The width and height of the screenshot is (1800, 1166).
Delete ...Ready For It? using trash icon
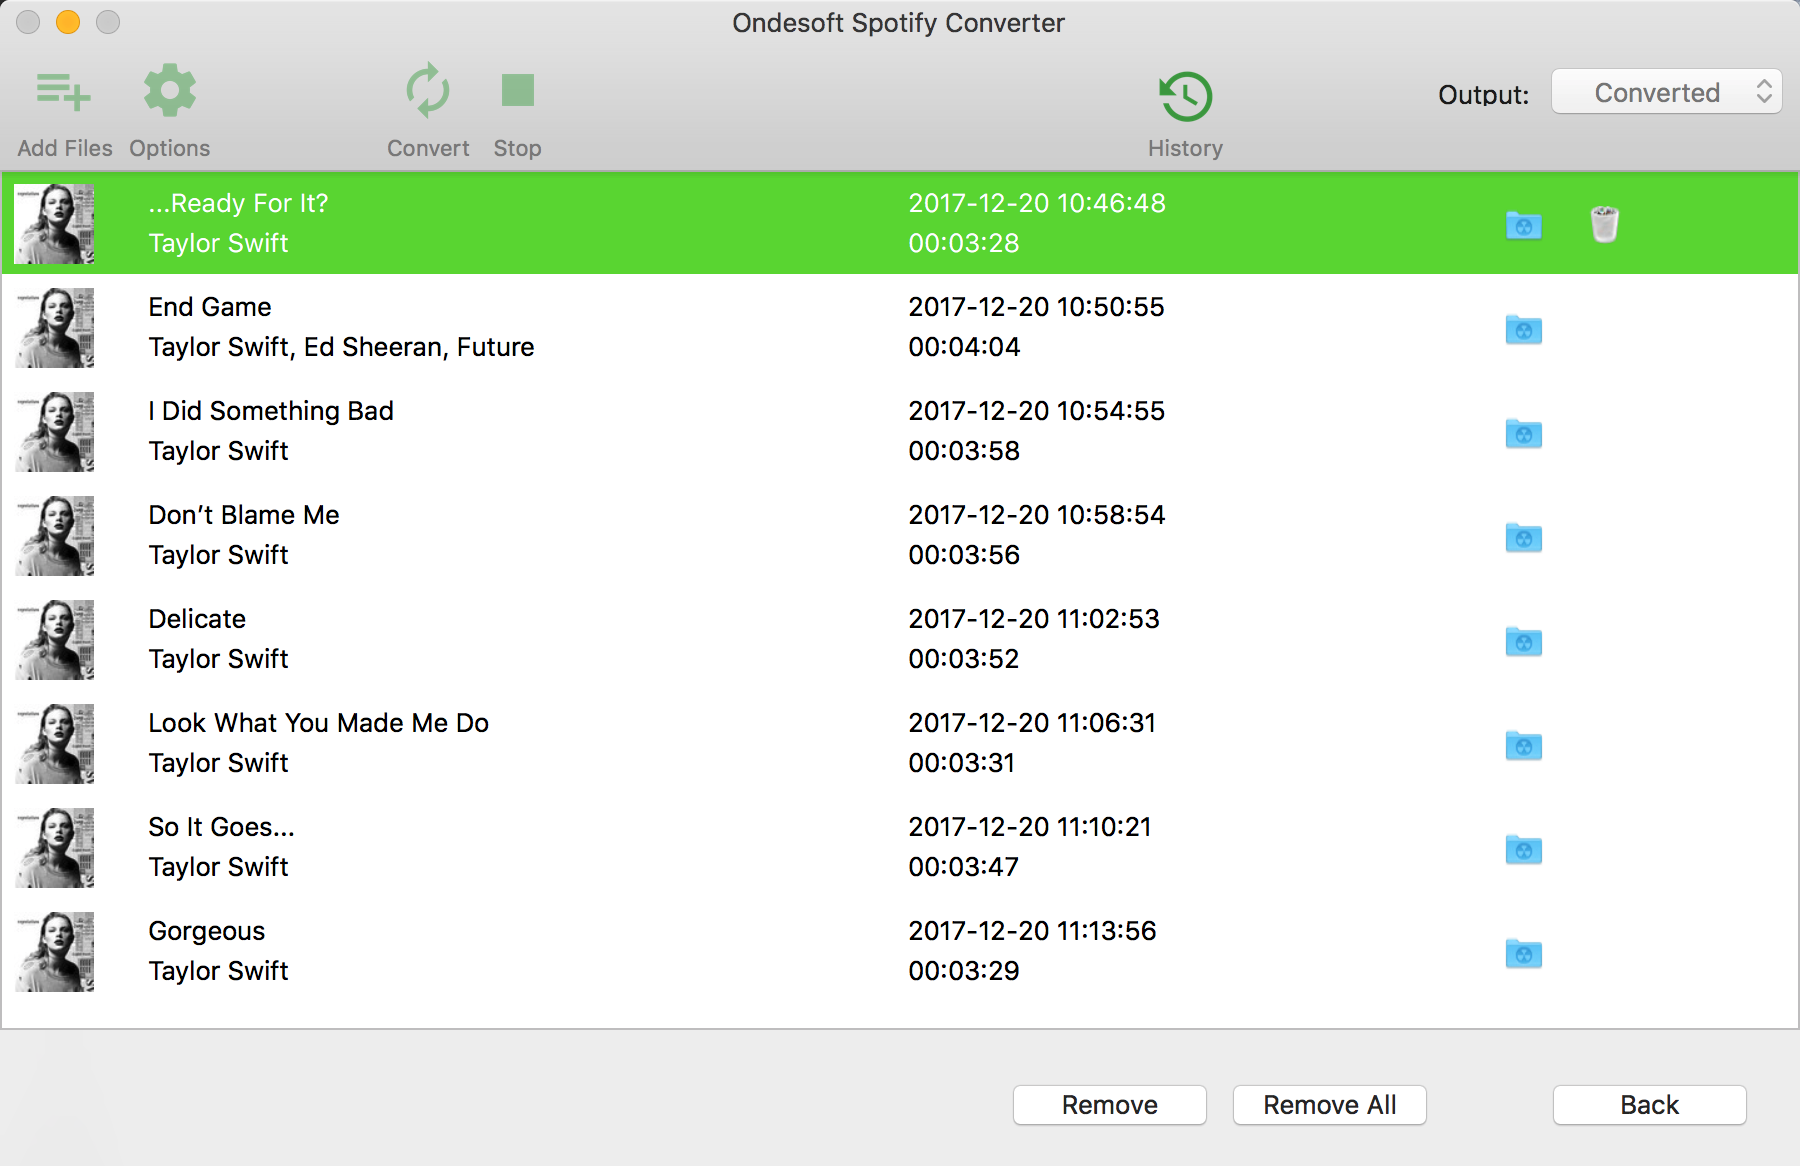1605,224
